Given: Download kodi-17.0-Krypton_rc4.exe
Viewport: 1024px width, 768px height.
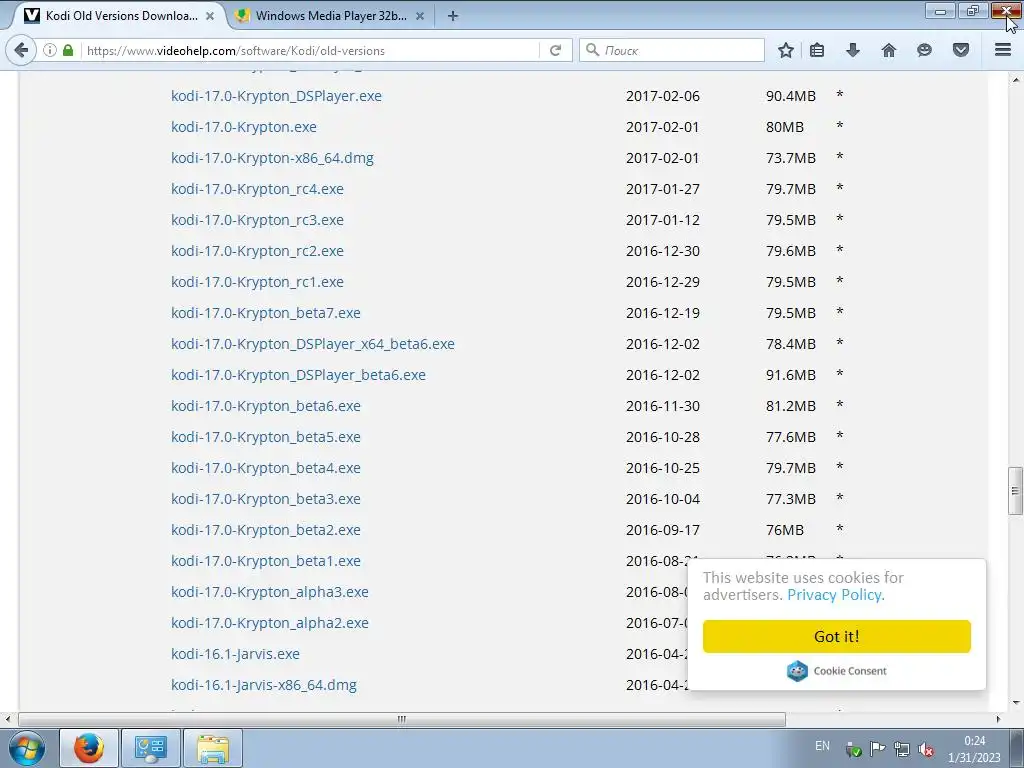Looking at the screenshot, I should [257, 189].
